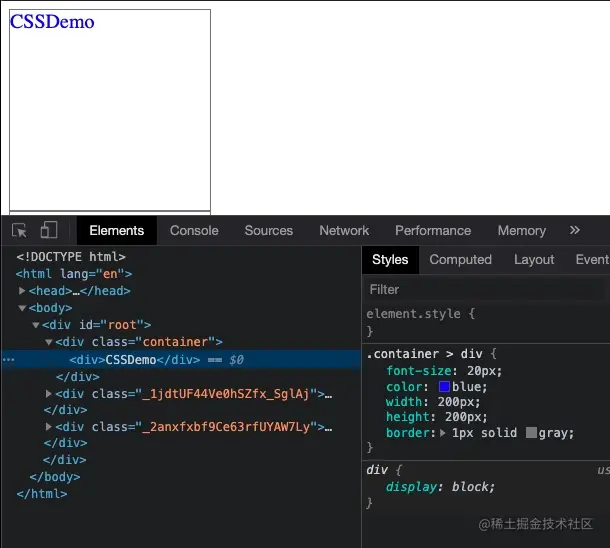This screenshot has width=610, height=548.
Task: Open the gray border color swatch
Action: [x=531, y=432]
